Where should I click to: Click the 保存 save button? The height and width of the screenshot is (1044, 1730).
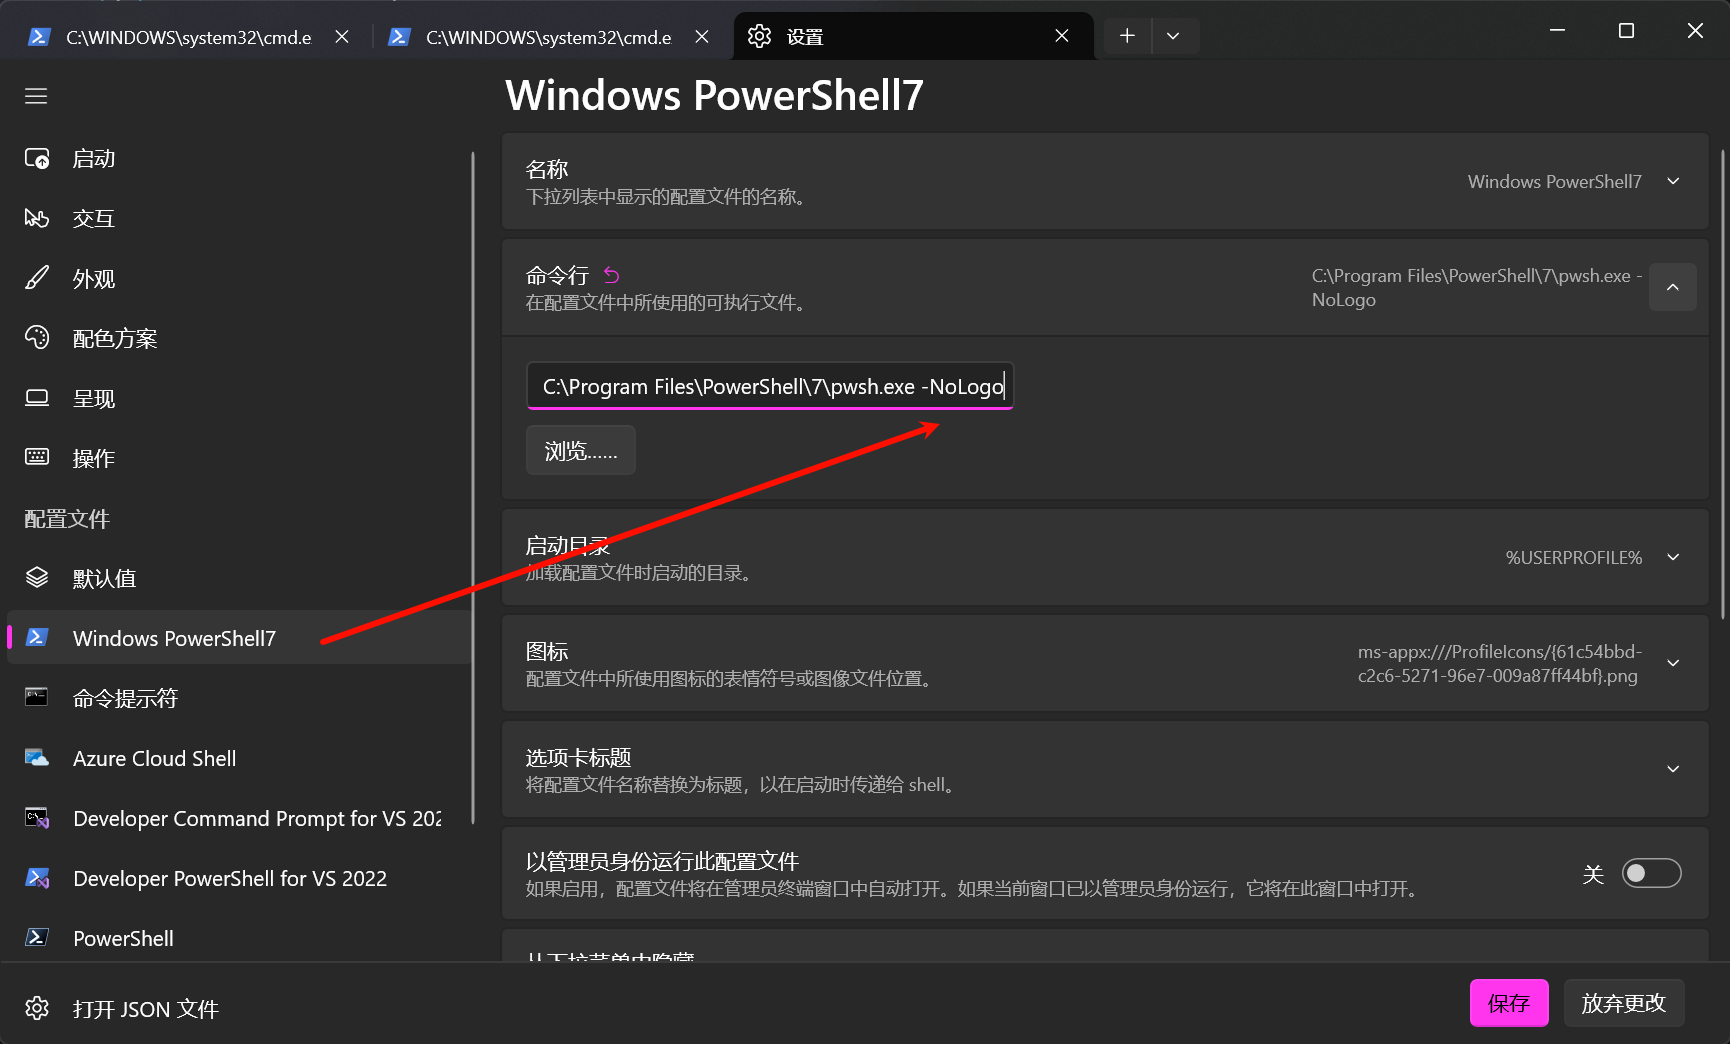pos(1509,1003)
